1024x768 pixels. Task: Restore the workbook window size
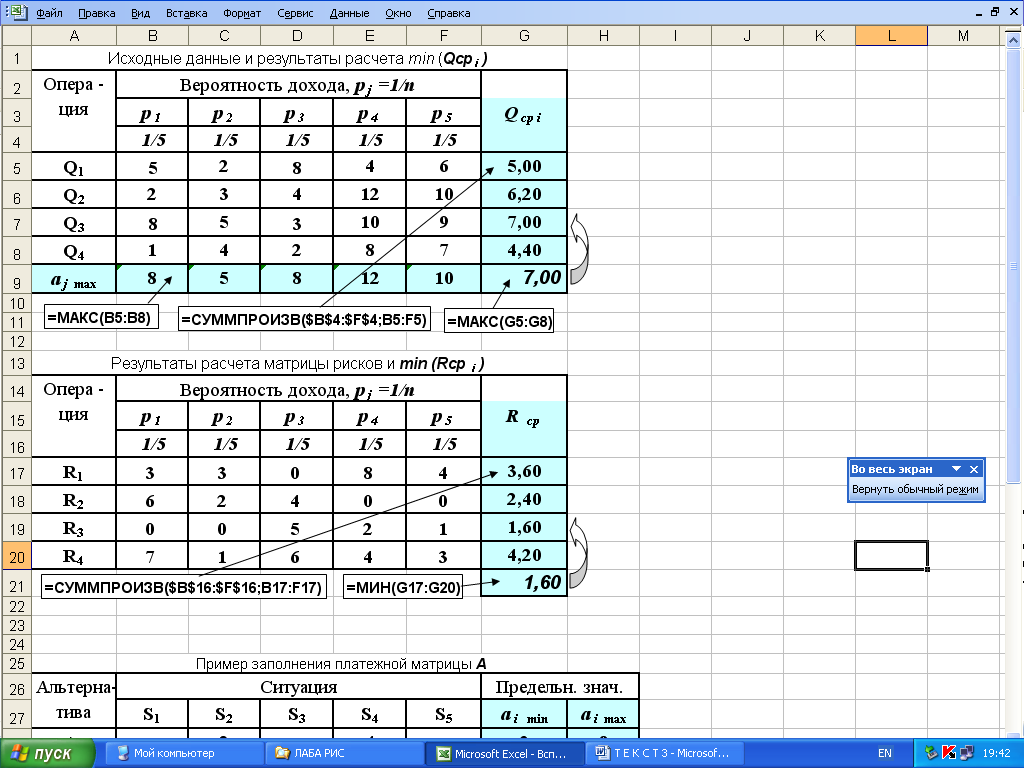(995, 12)
